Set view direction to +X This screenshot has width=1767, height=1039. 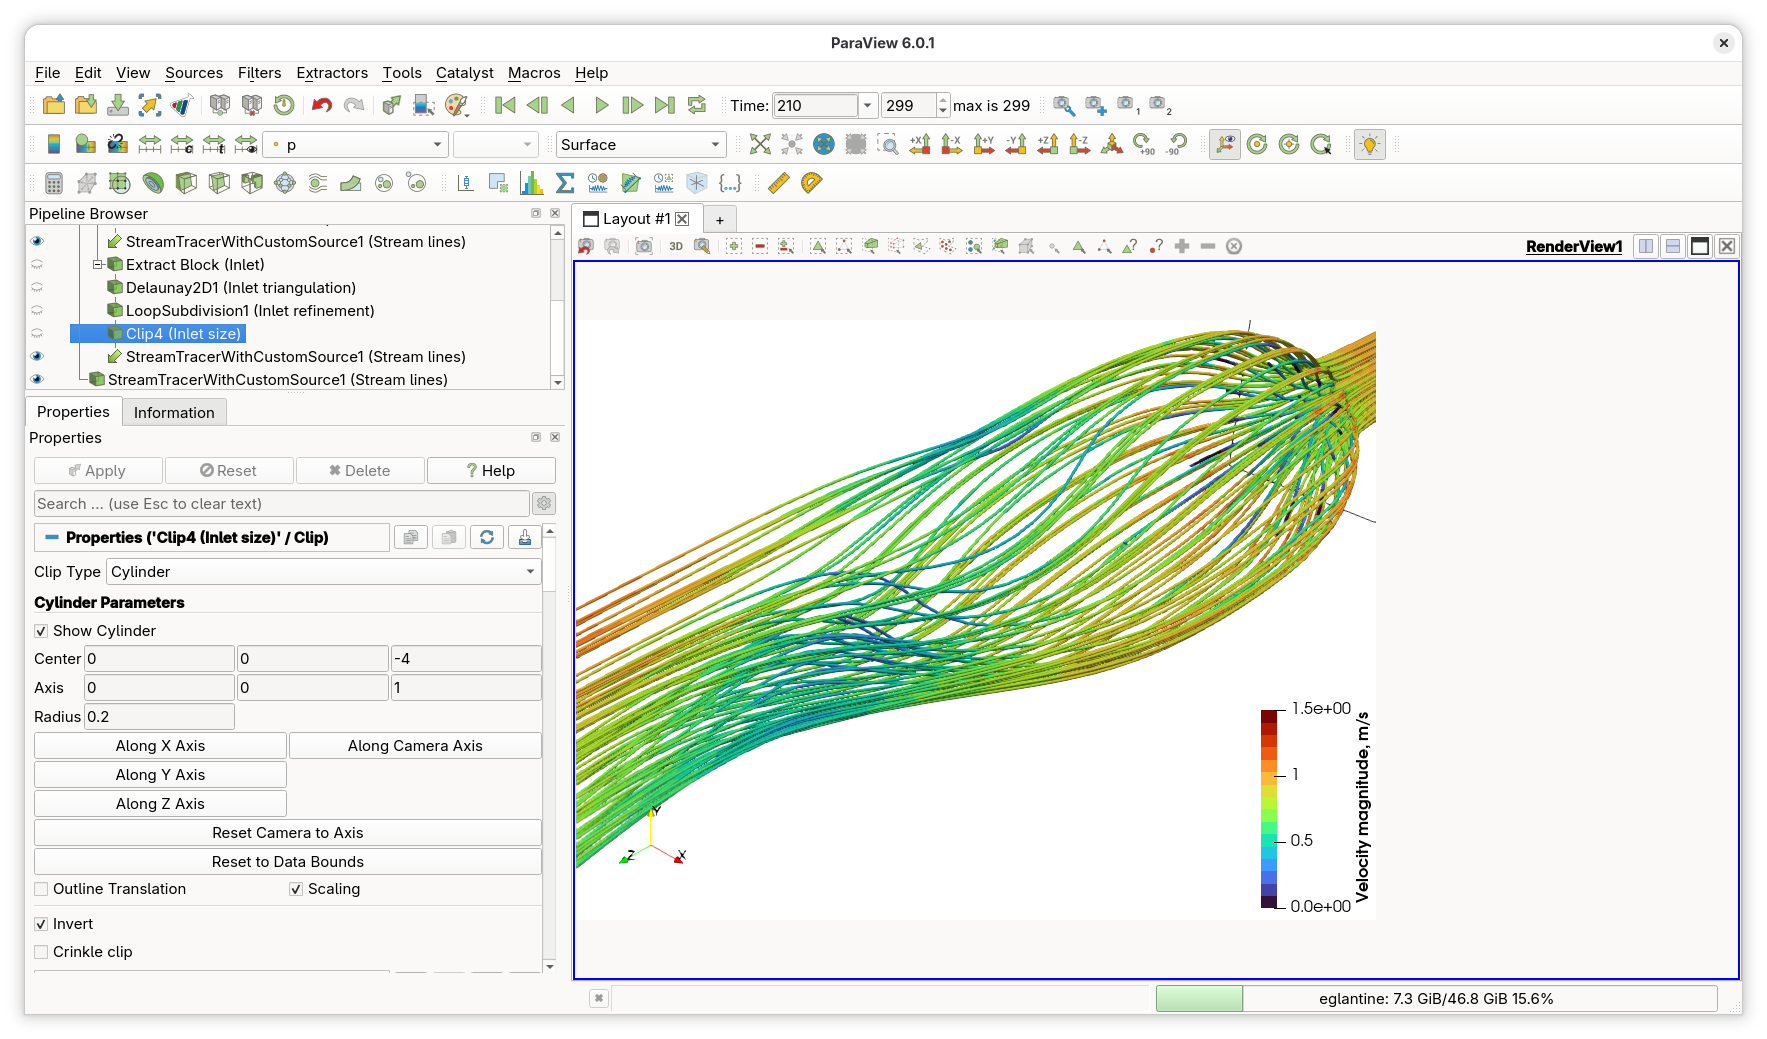point(920,144)
